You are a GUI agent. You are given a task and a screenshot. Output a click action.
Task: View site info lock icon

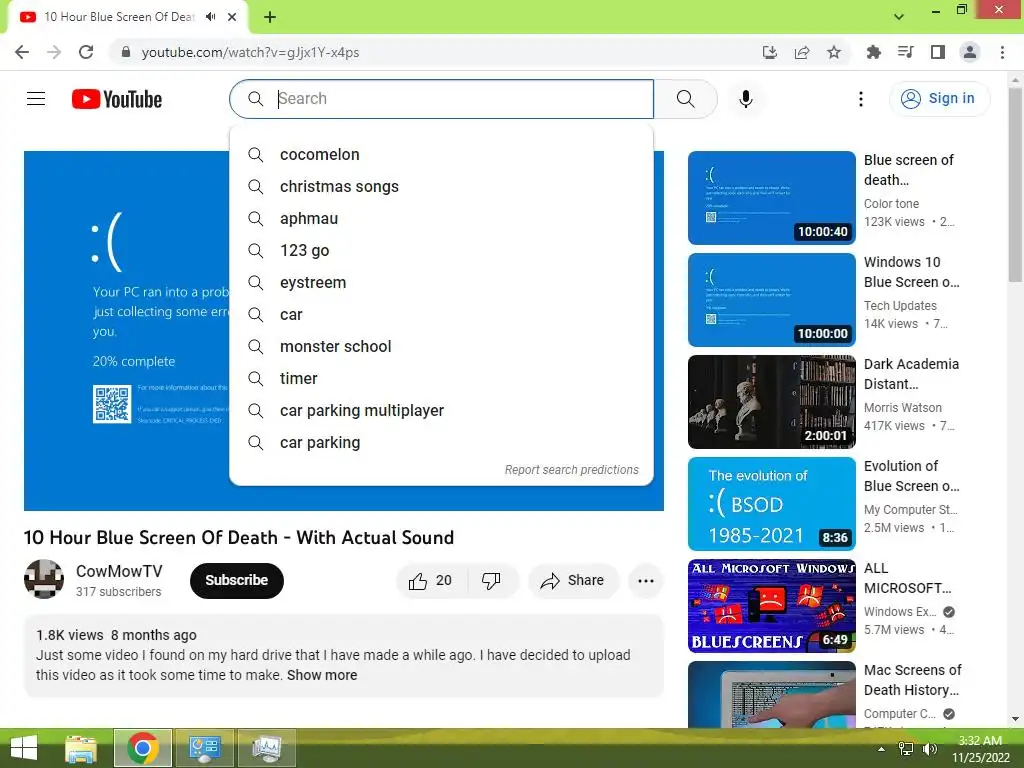coord(126,52)
